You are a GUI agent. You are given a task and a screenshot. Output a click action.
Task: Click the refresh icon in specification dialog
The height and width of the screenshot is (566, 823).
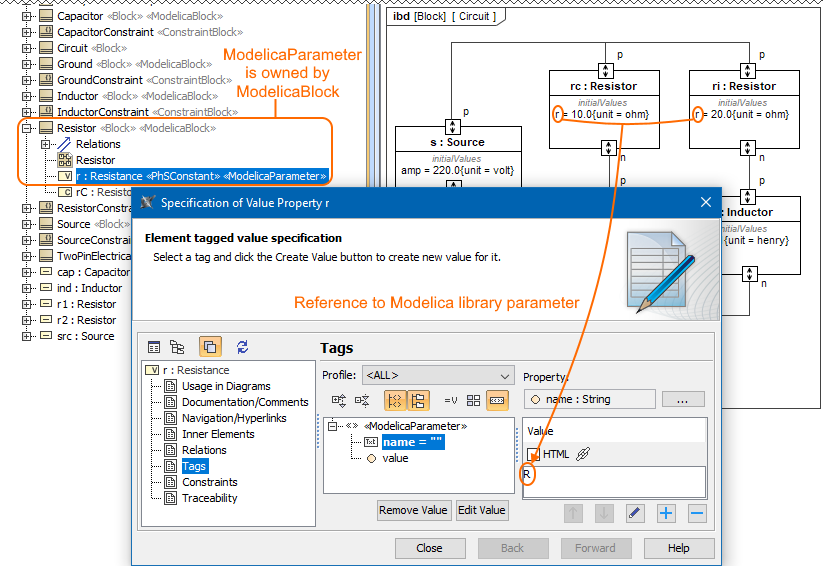(242, 347)
